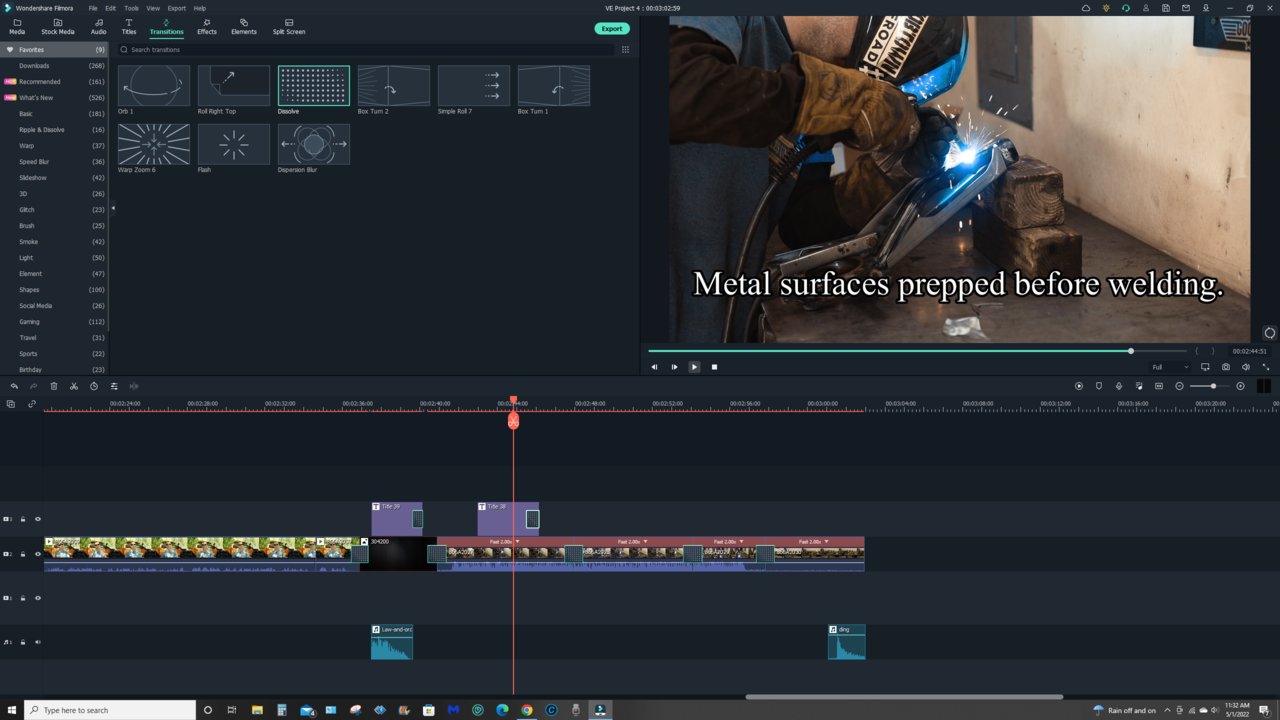Open the speed stopwatch tool
Image resolution: width=1280 pixels, height=720 pixels.
click(94, 386)
